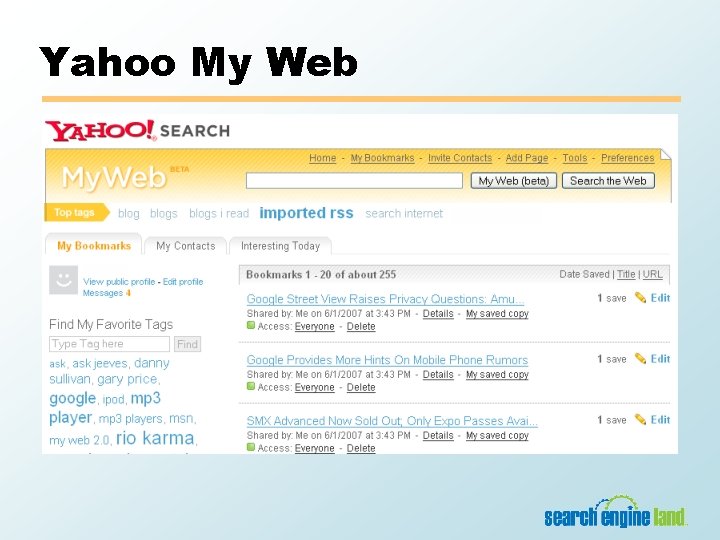Click green access icon on SMX Advanced bookmark
Viewport: 720px width, 540px height.
251,447
